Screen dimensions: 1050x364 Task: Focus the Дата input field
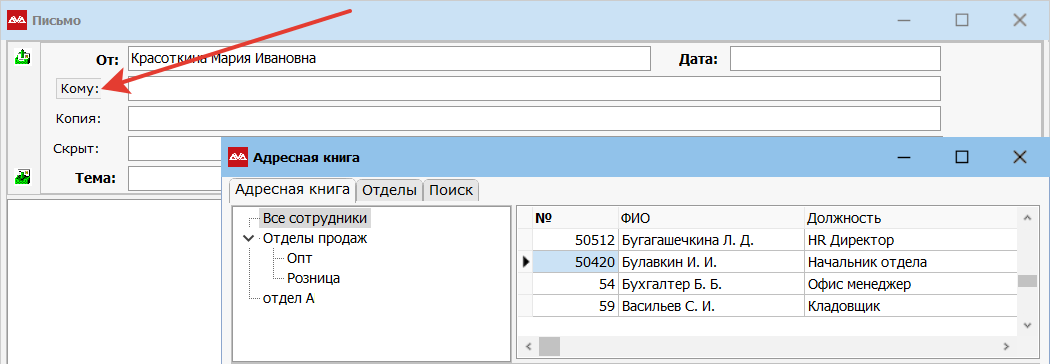pyautogui.click(x=835, y=58)
